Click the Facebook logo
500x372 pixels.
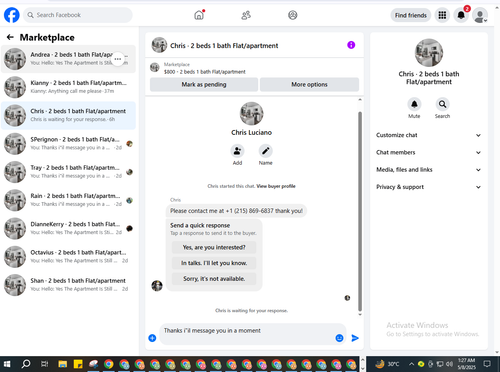12,15
